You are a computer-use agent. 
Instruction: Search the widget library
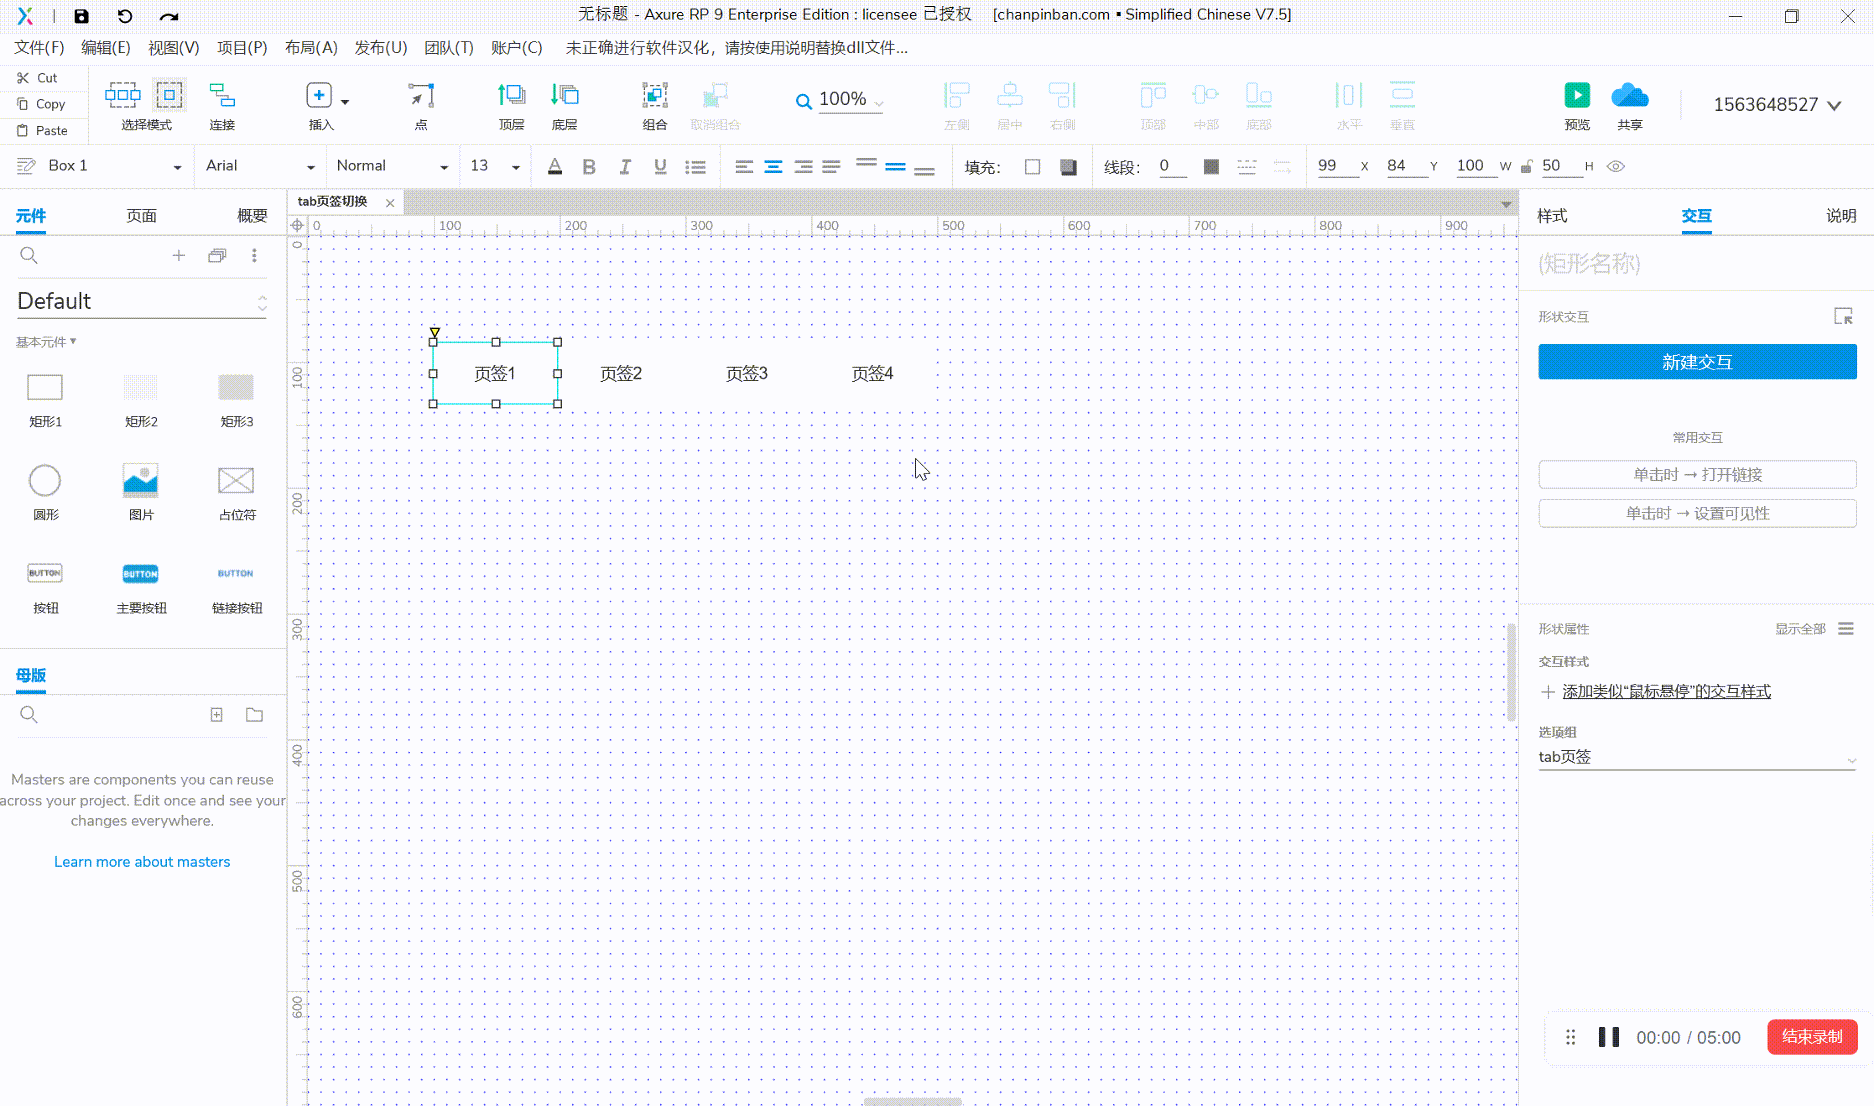pyautogui.click(x=29, y=256)
